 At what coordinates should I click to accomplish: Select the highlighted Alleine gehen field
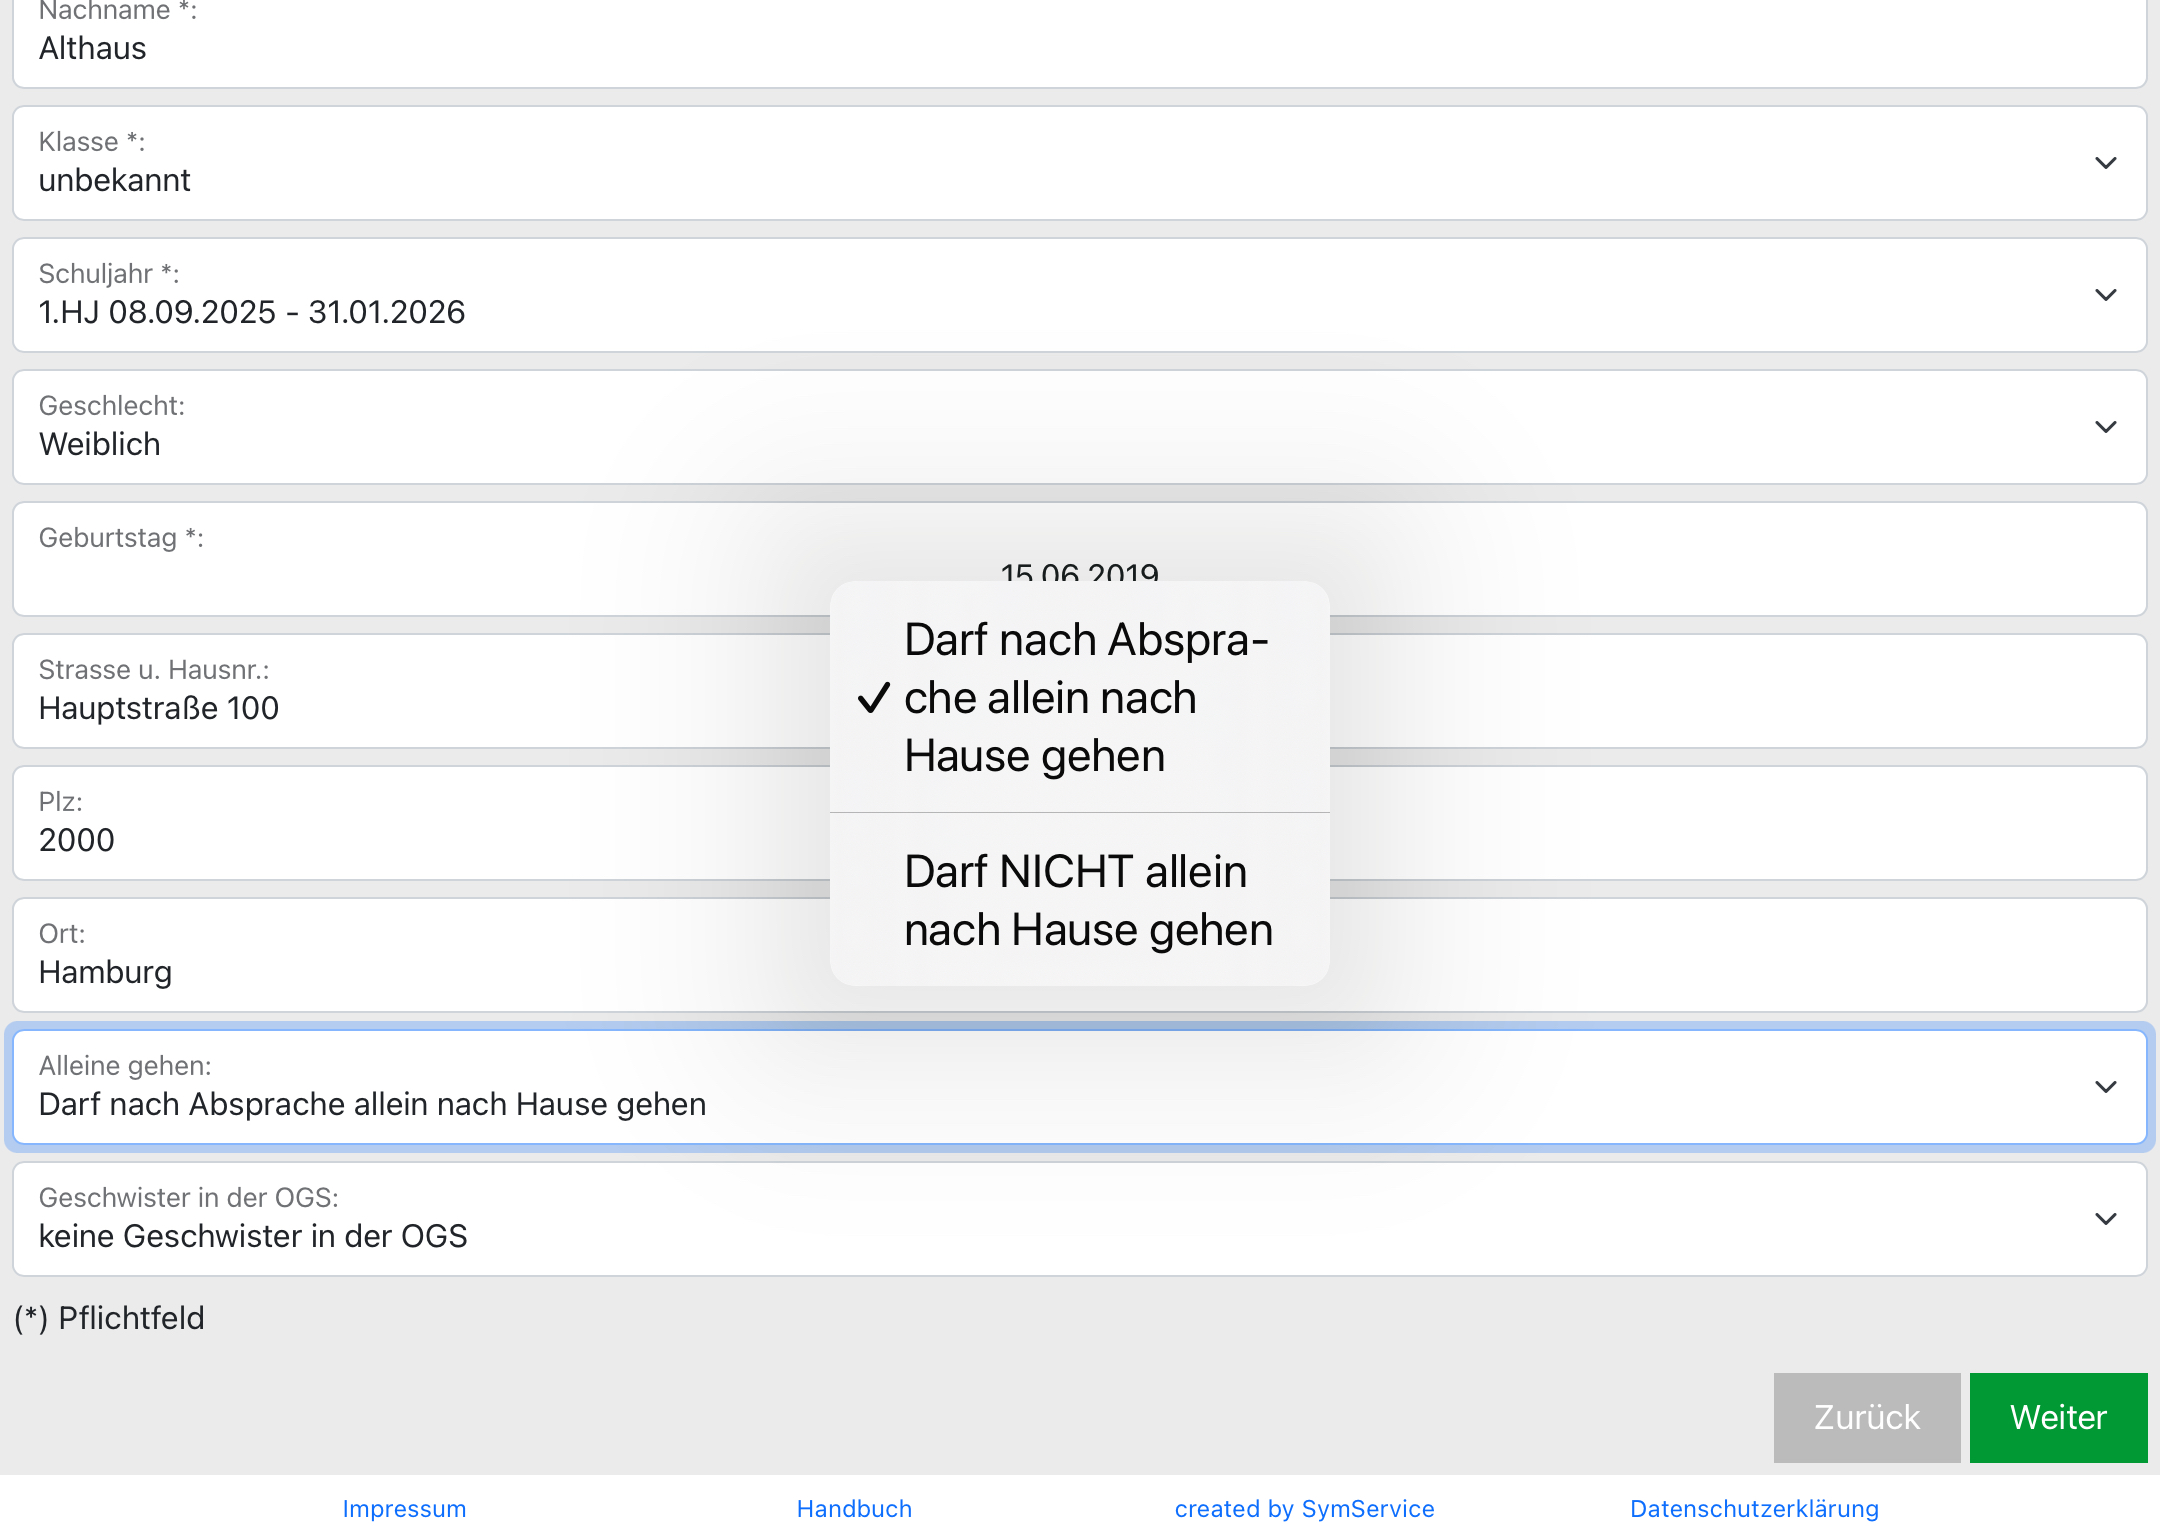click(x=400, y=1087)
